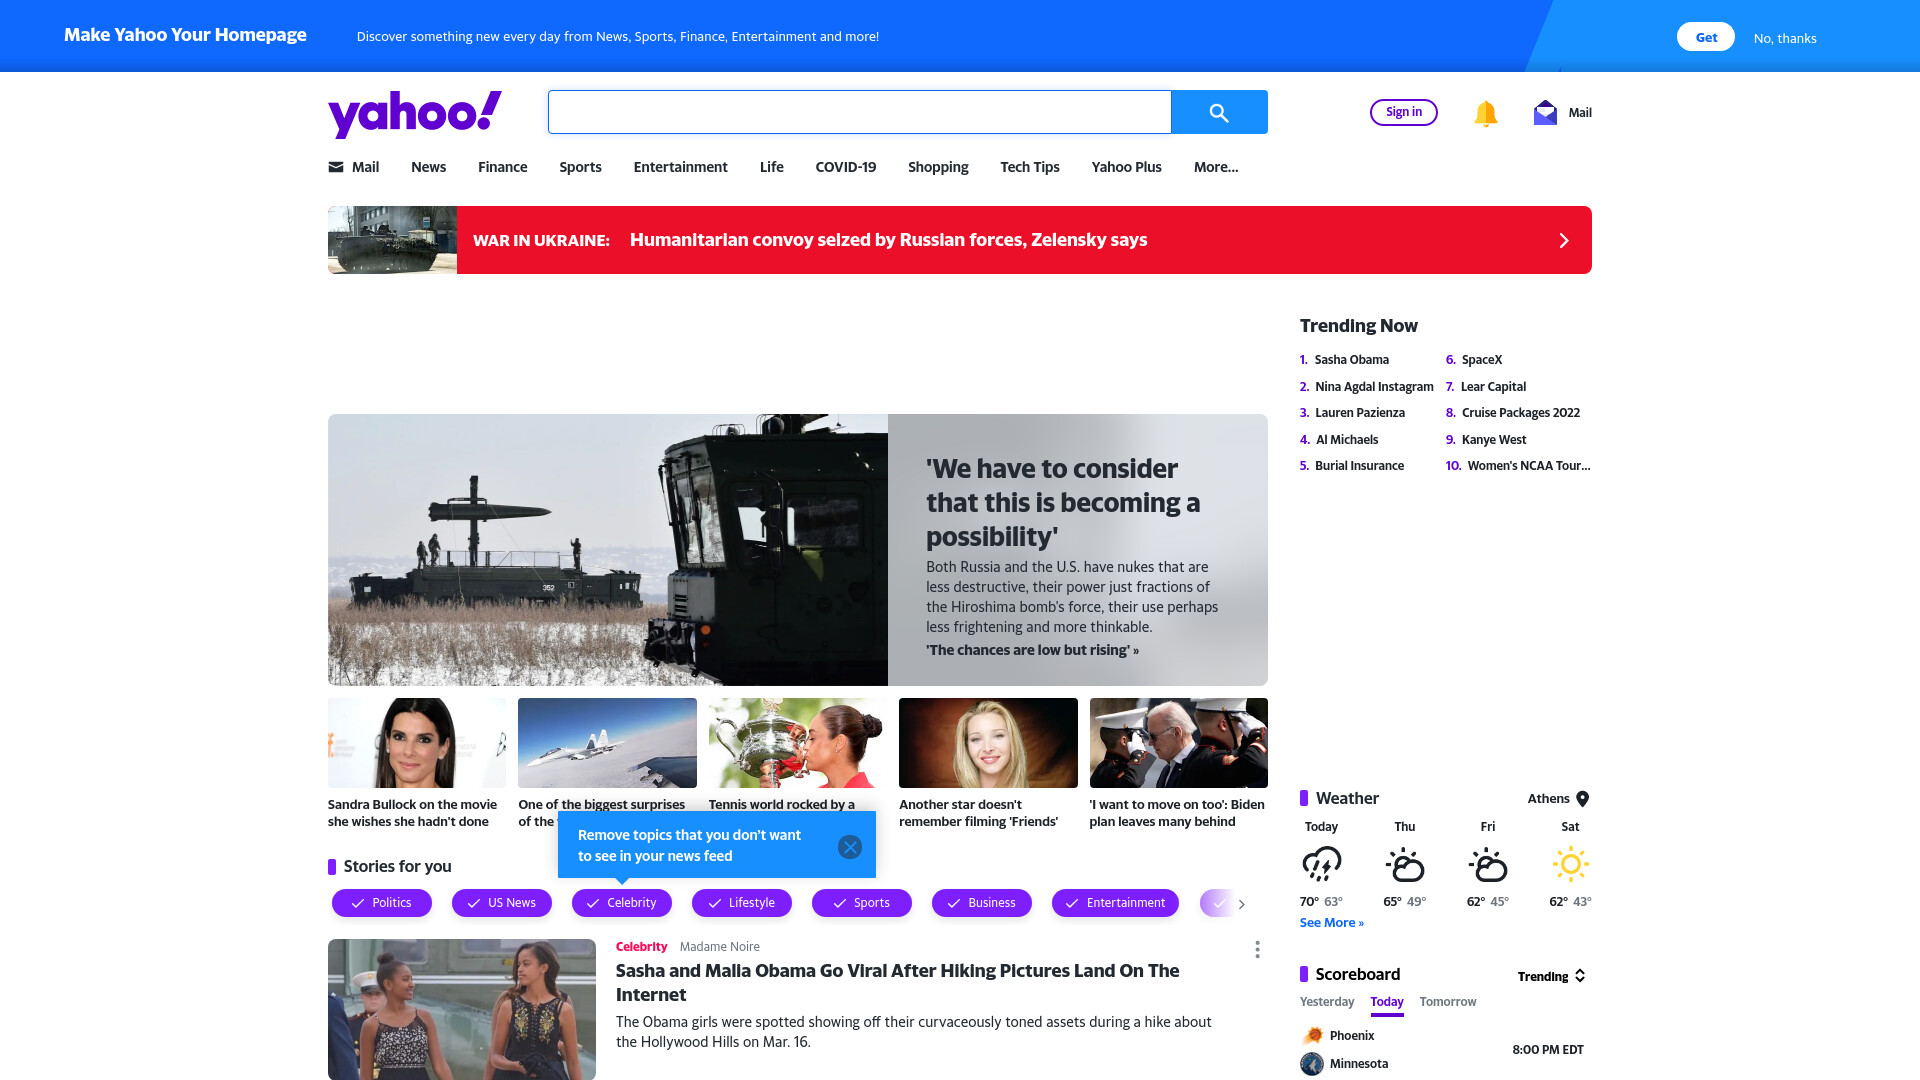Open 'The chances are low but rising' link
The width and height of the screenshot is (1920, 1080).
pyautogui.click(x=1032, y=650)
